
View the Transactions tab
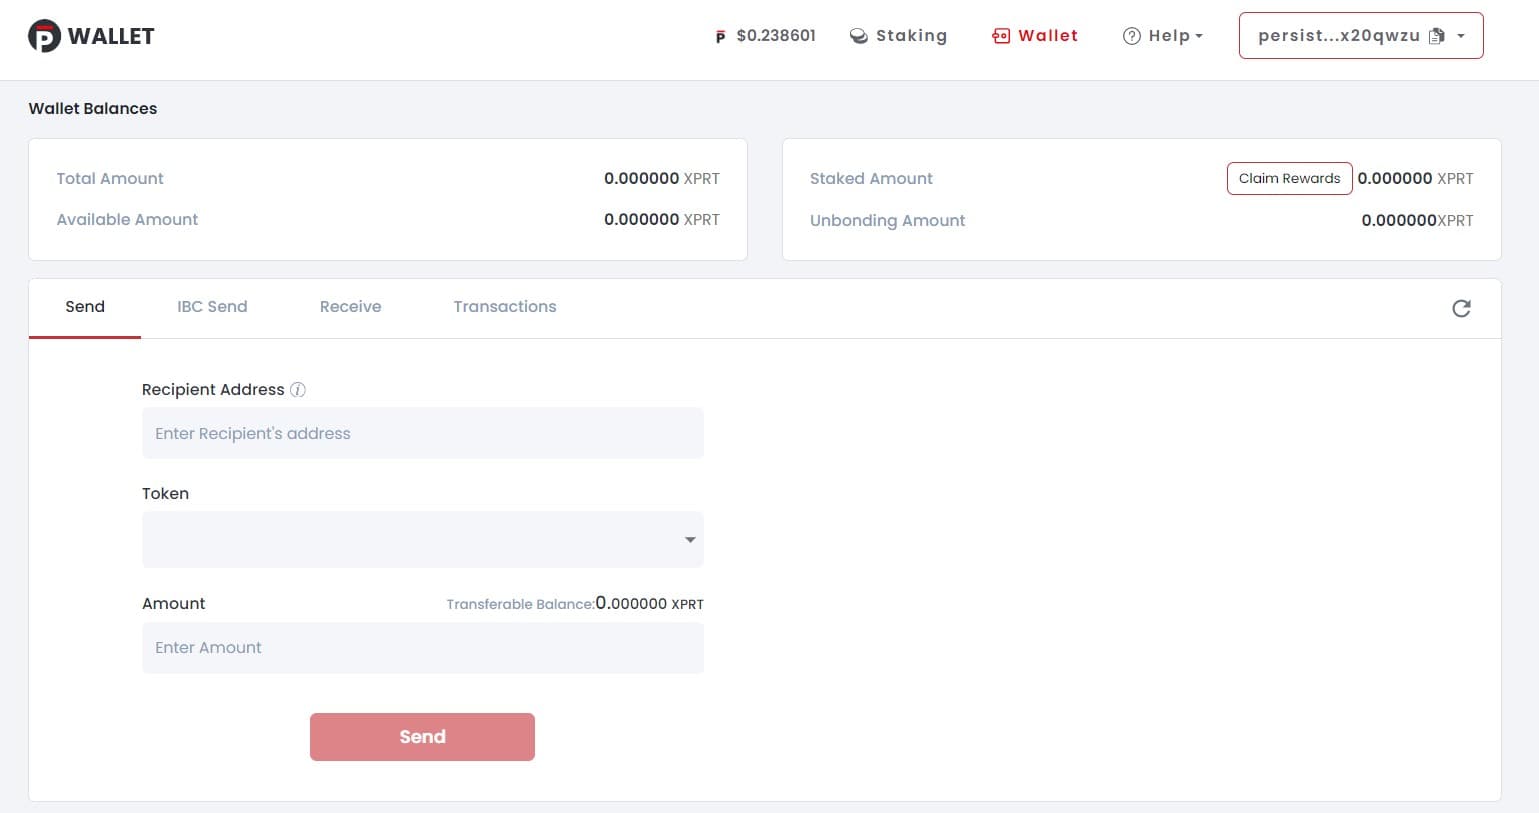click(x=504, y=307)
